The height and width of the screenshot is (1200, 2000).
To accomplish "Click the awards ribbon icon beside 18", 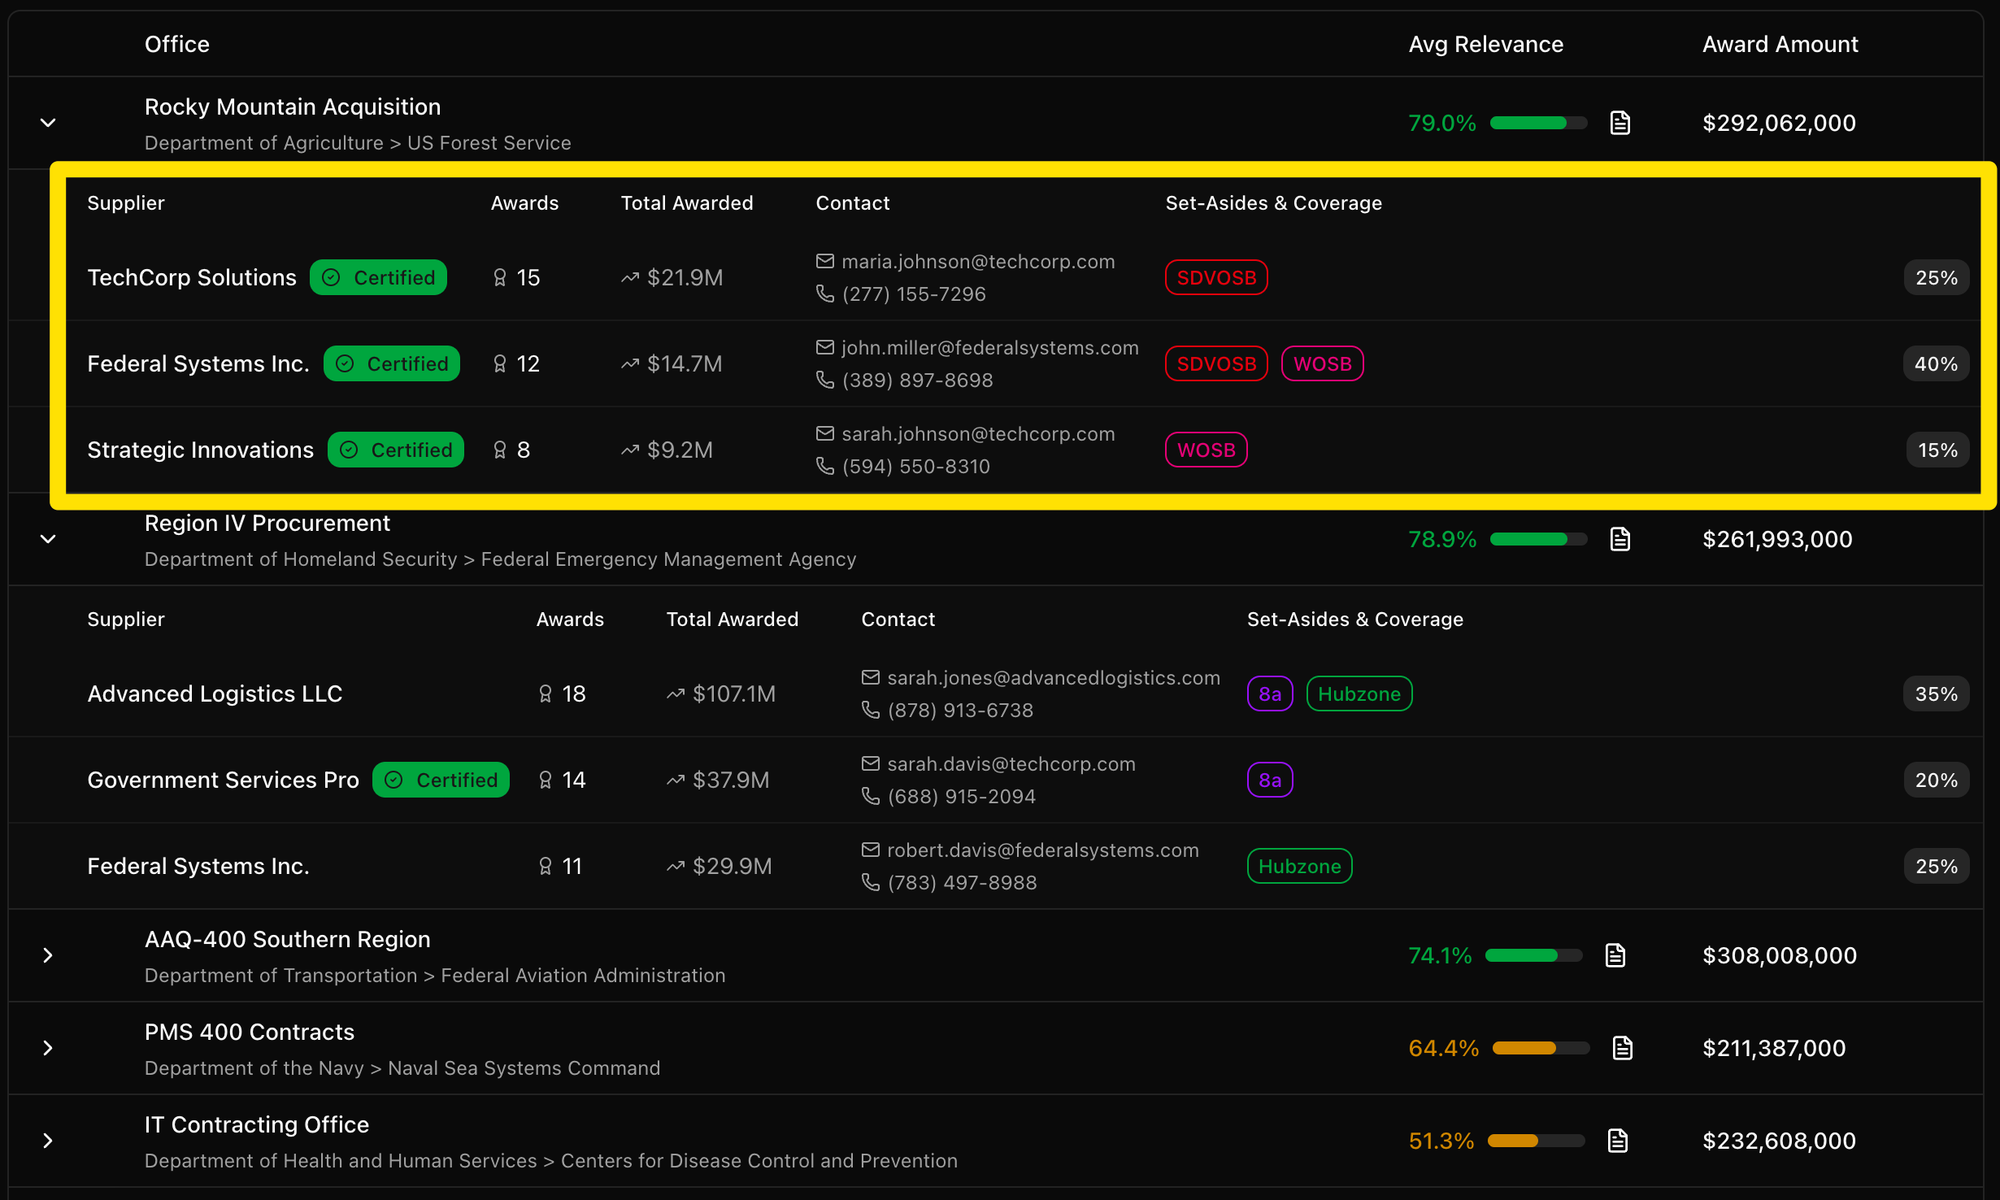I will tap(545, 694).
